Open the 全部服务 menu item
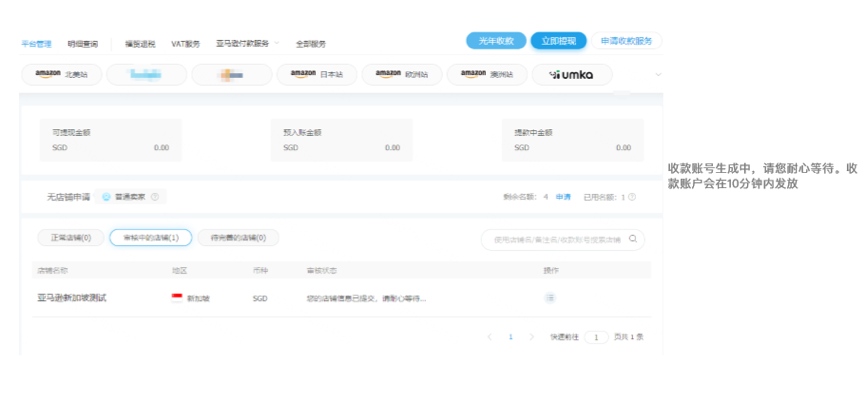The height and width of the screenshot is (400, 864). pos(311,44)
